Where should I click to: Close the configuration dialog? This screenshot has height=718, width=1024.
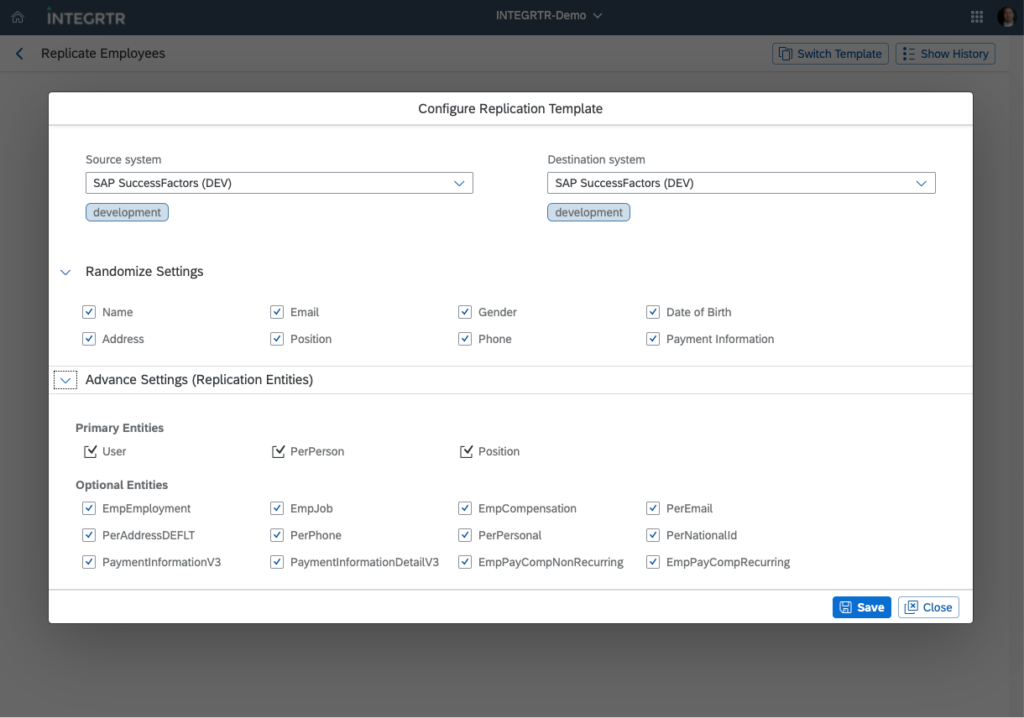coord(928,607)
